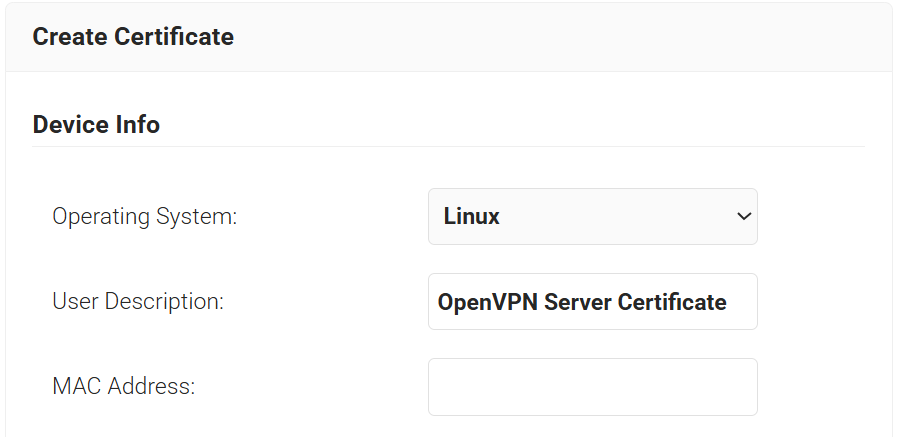Image resolution: width=897 pixels, height=437 pixels.
Task: Click the divider line under Device Info
Action: click(448, 147)
